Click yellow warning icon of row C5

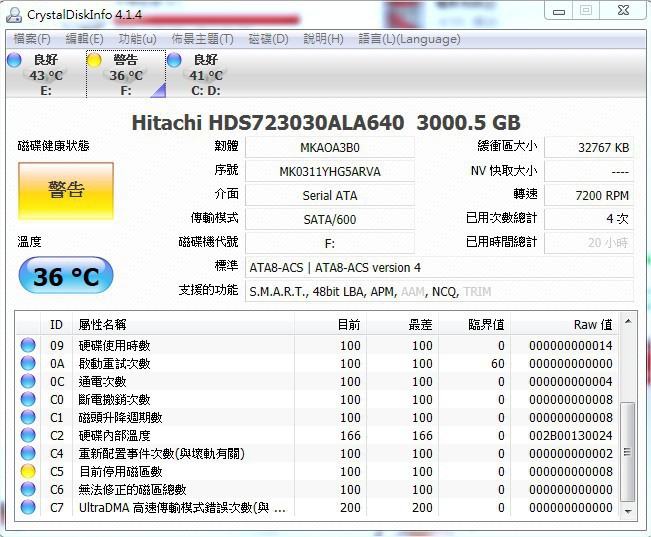click(28, 471)
